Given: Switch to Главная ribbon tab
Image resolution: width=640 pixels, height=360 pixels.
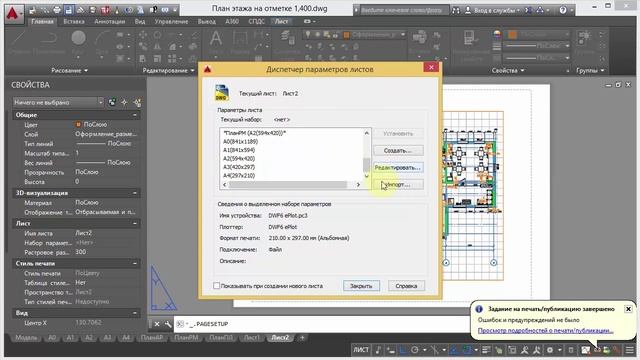Looking at the screenshot, I should tap(42, 22).
